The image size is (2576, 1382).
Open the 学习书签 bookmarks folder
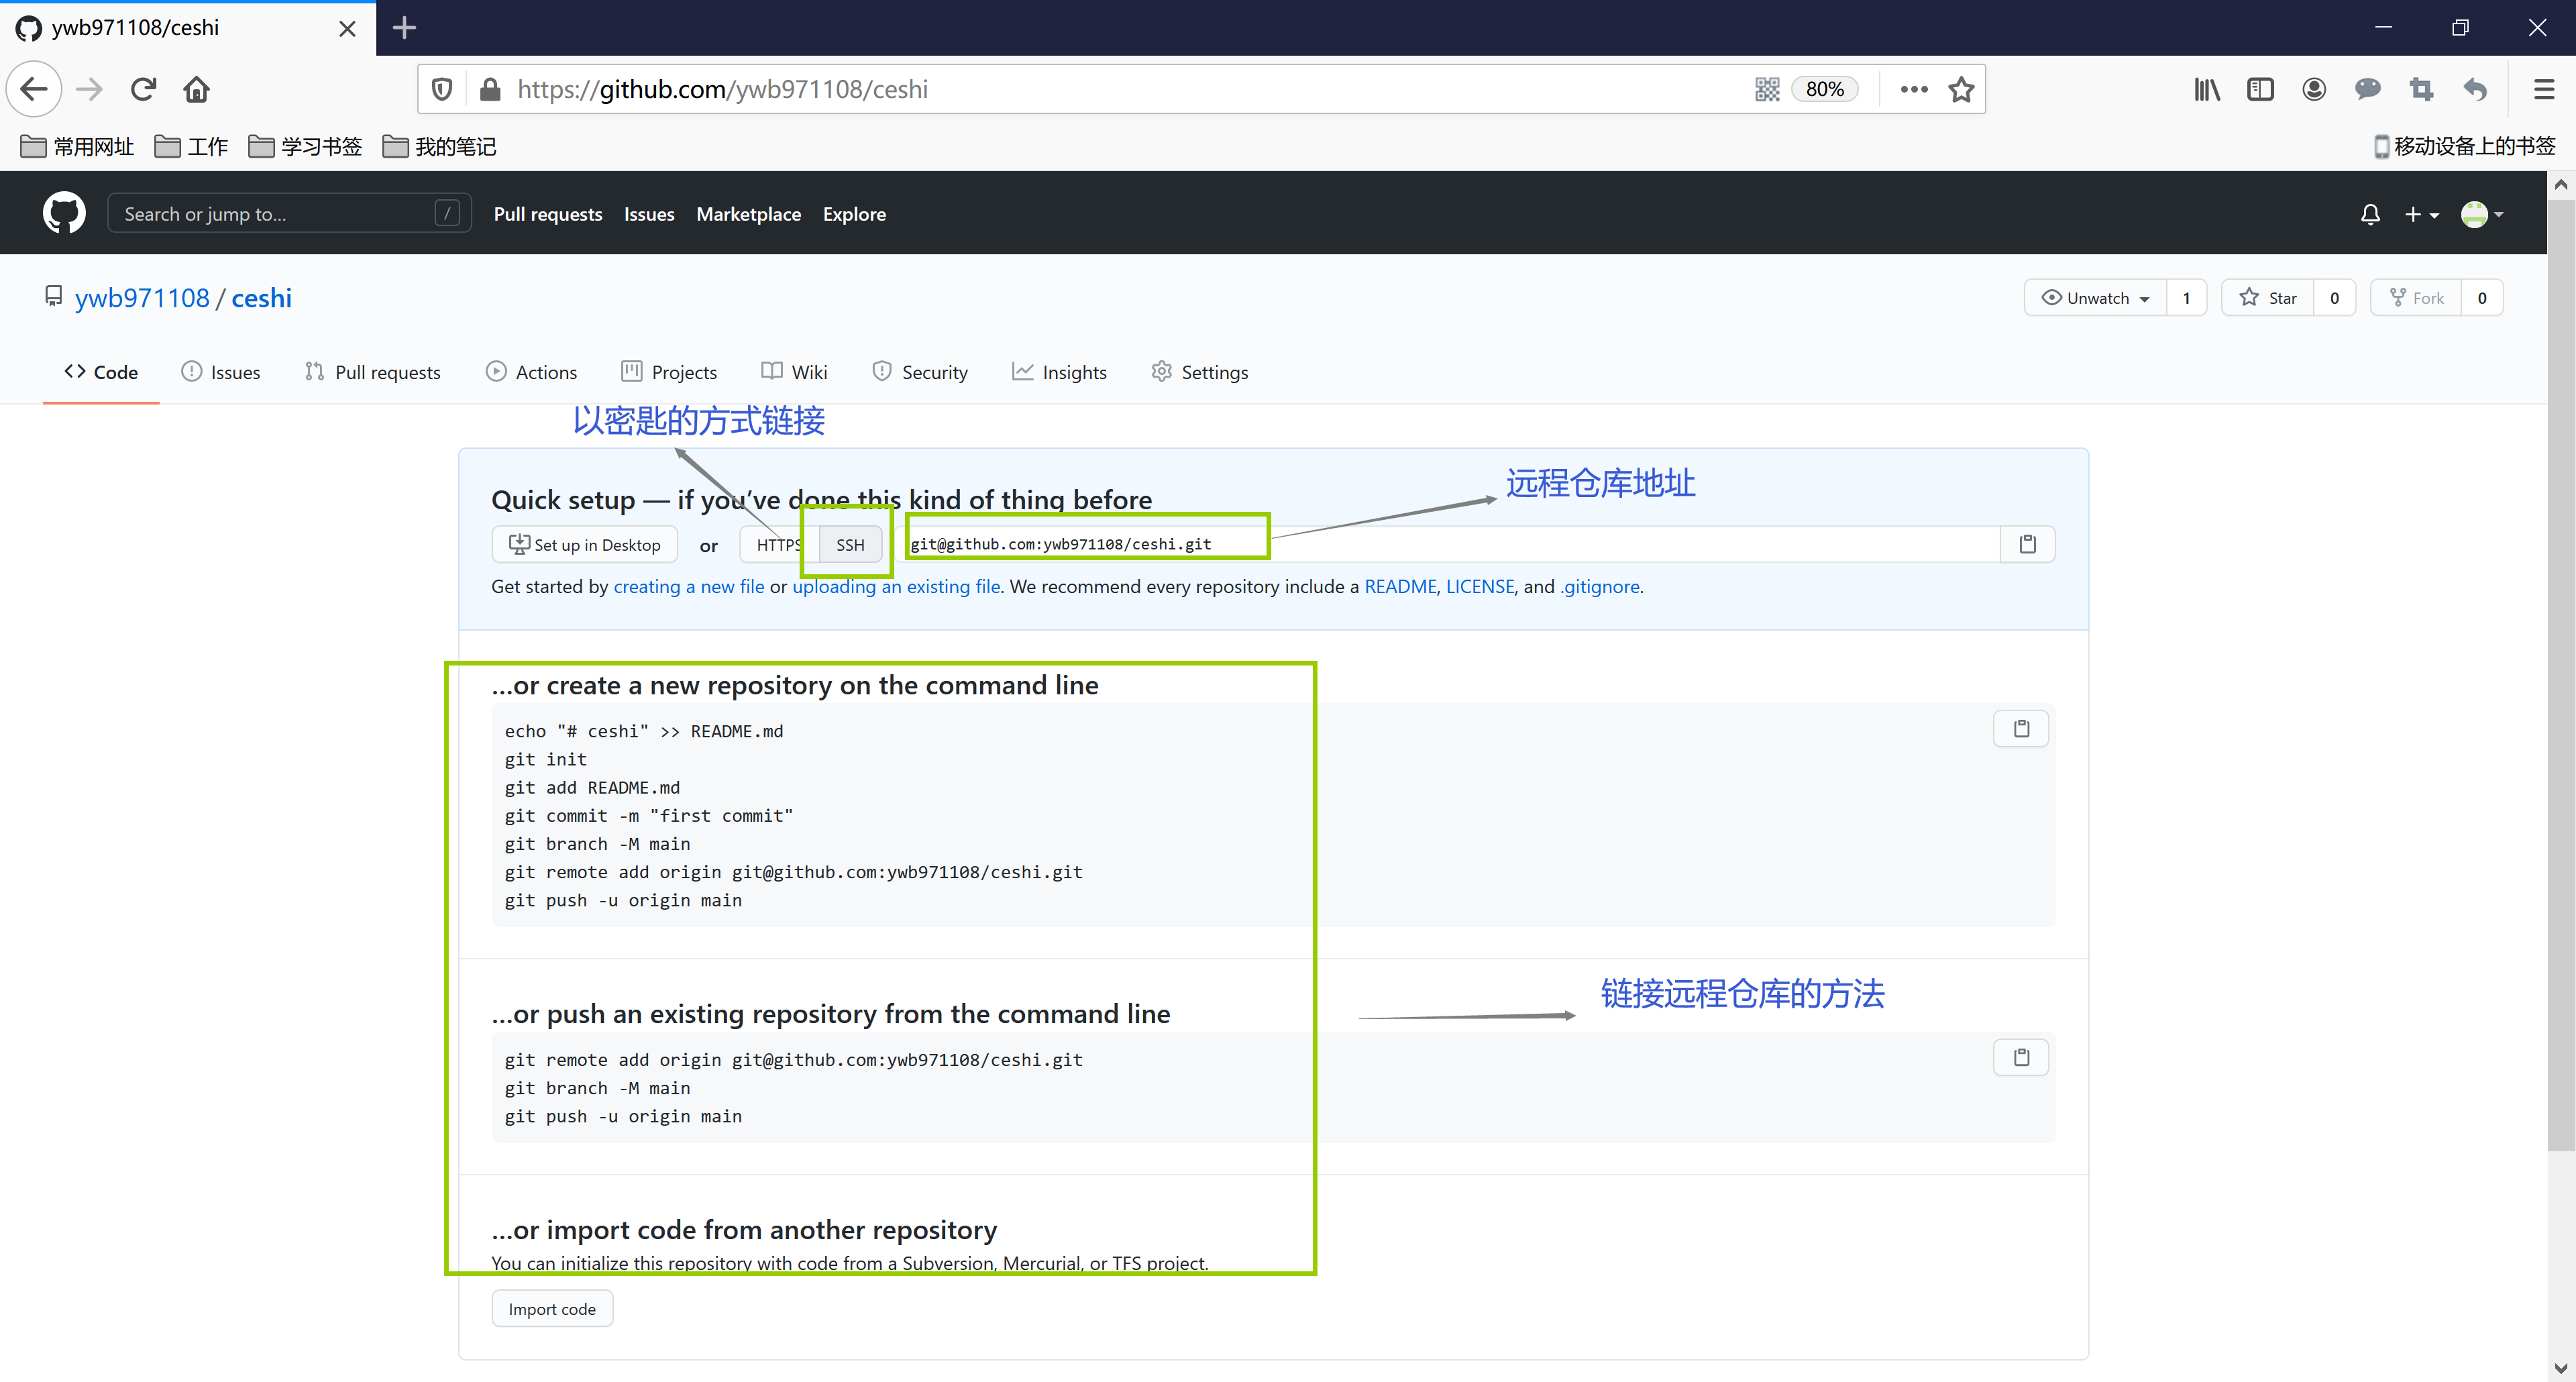305,147
